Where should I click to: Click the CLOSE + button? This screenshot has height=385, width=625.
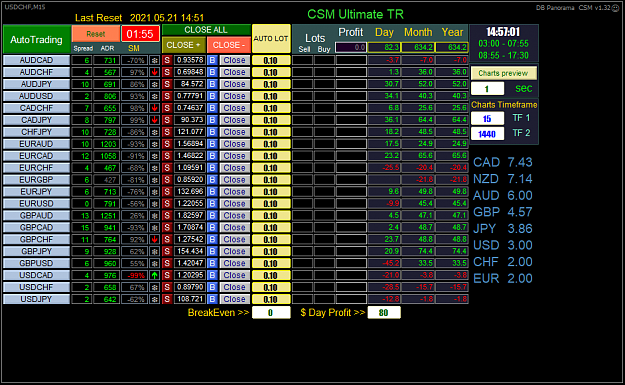(183, 45)
